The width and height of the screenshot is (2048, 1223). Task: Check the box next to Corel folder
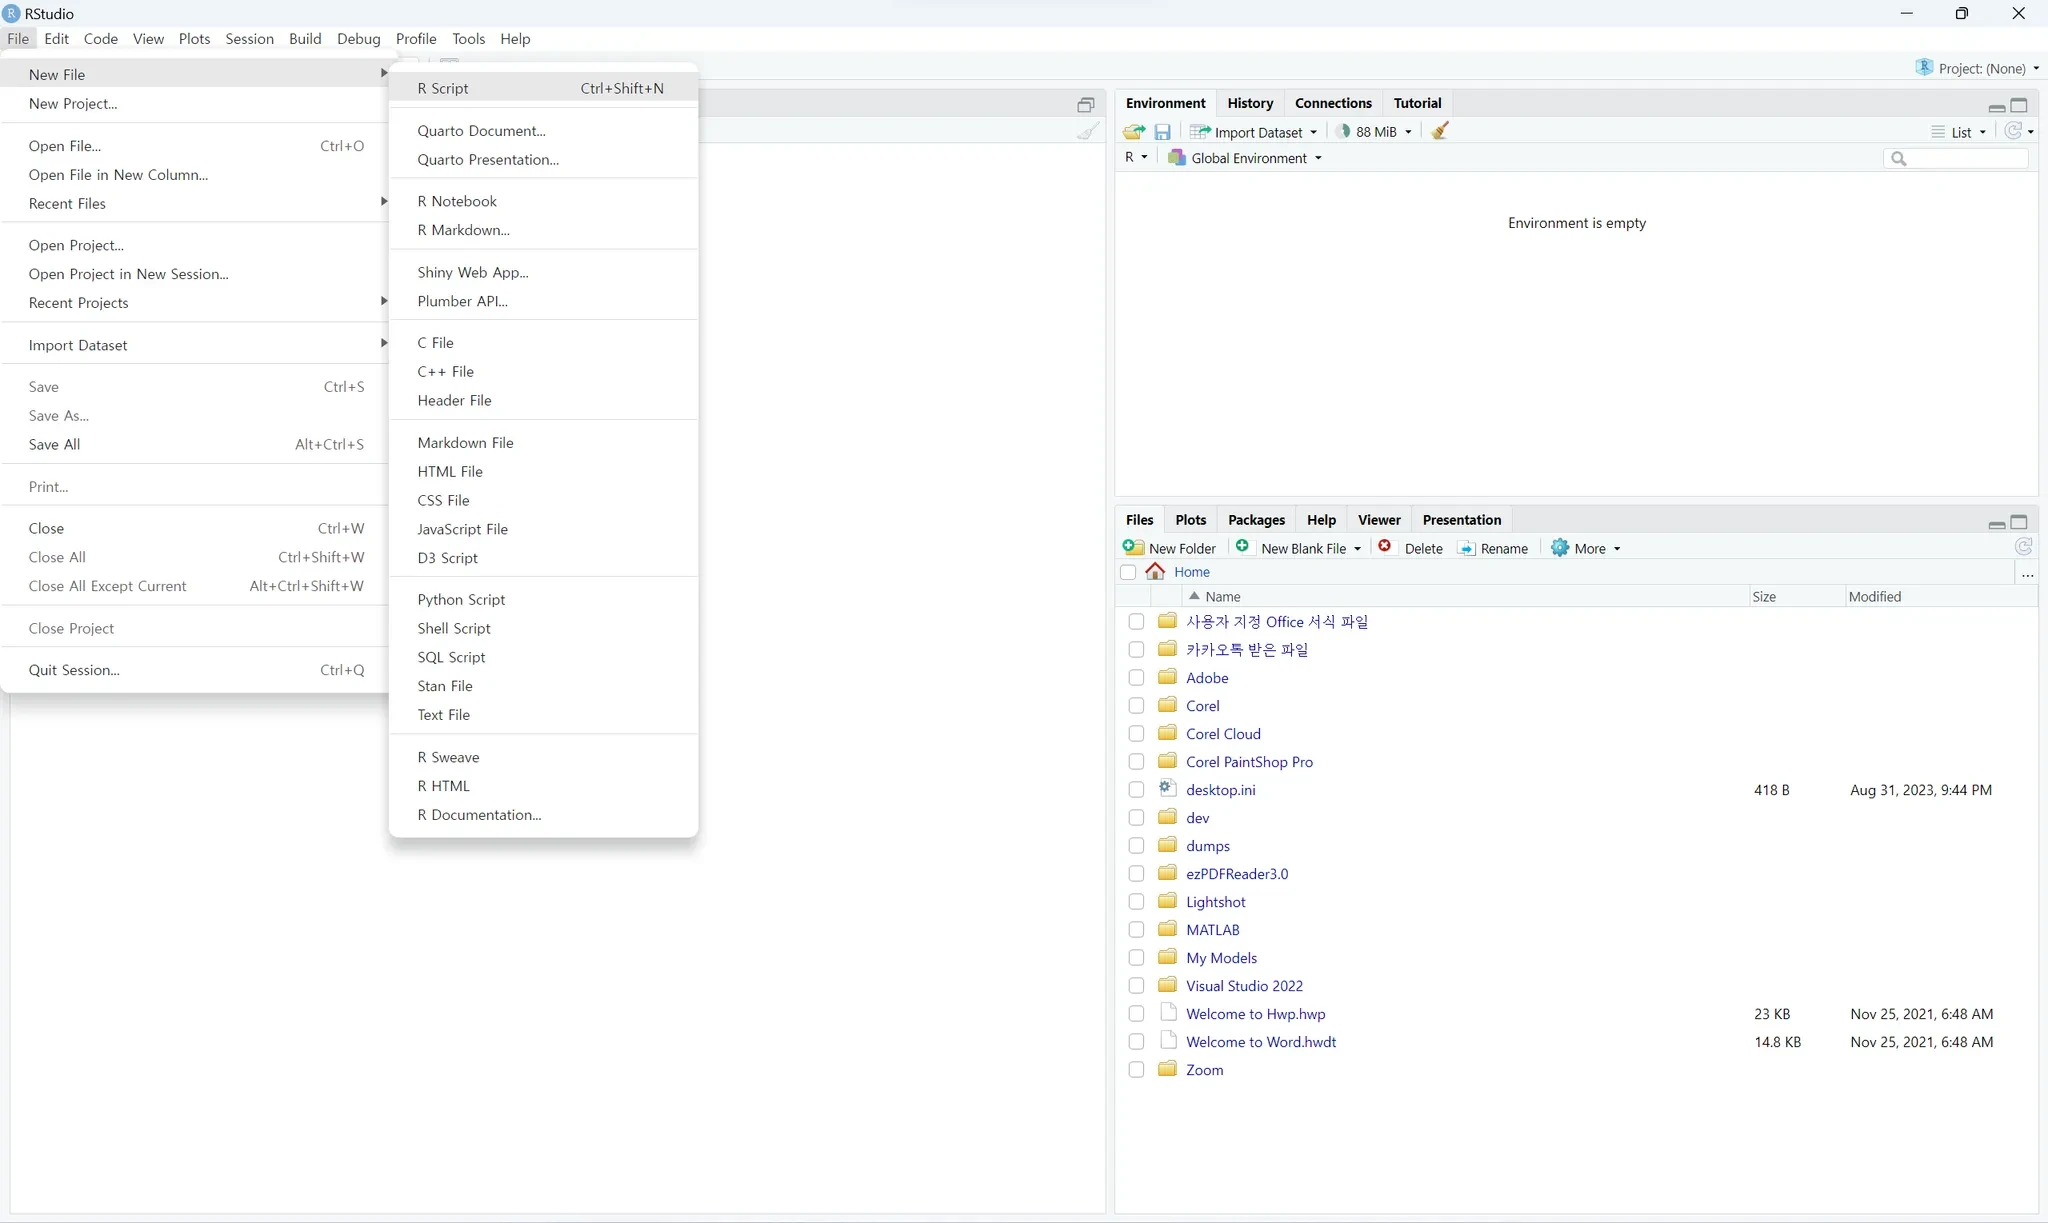tap(1136, 706)
